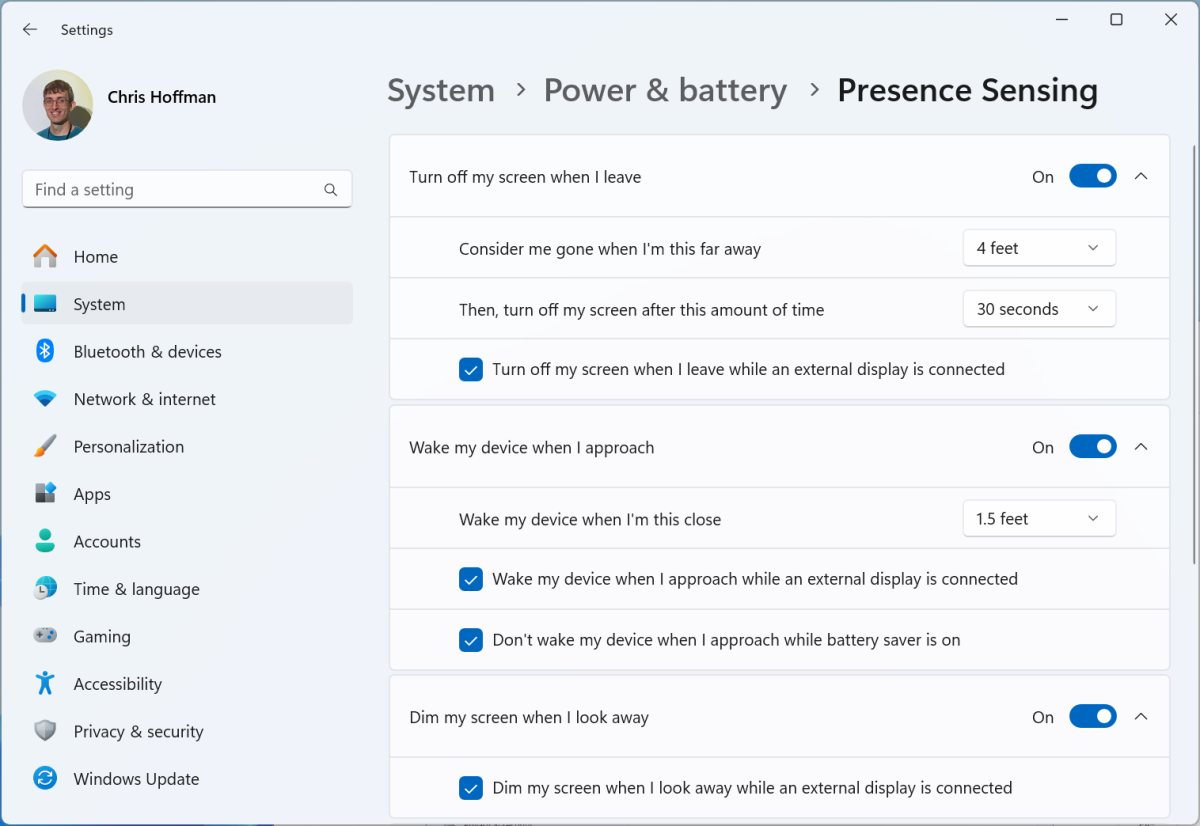
Task: Click the Privacy & security shield icon
Action: (45, 731)
